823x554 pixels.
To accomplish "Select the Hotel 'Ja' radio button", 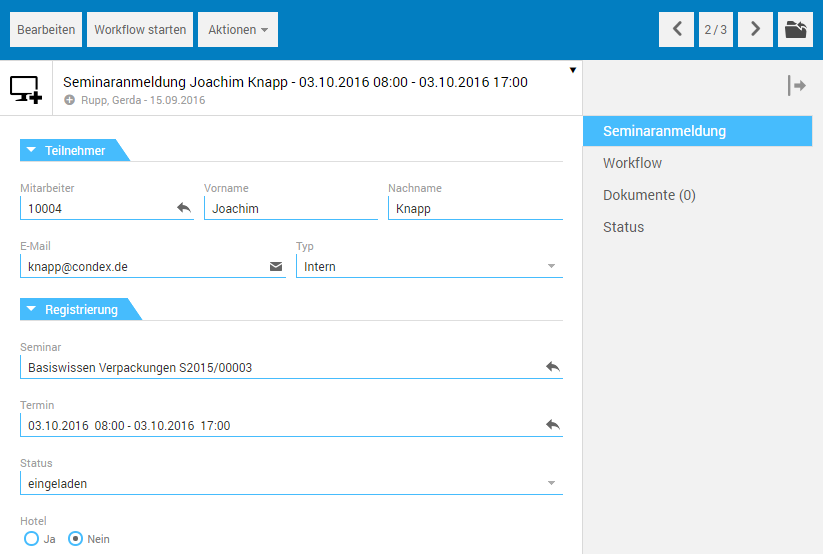I will [x=32, y=539].
